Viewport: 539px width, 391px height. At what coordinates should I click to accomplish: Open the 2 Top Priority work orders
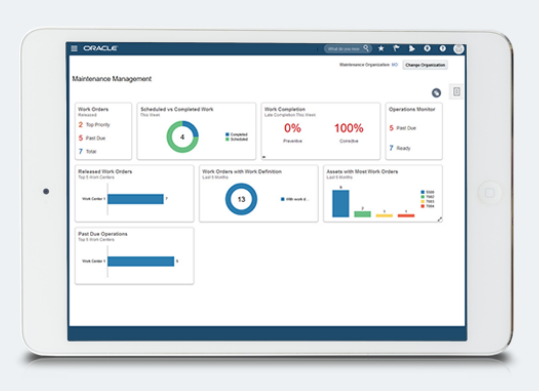coord(94,124)
